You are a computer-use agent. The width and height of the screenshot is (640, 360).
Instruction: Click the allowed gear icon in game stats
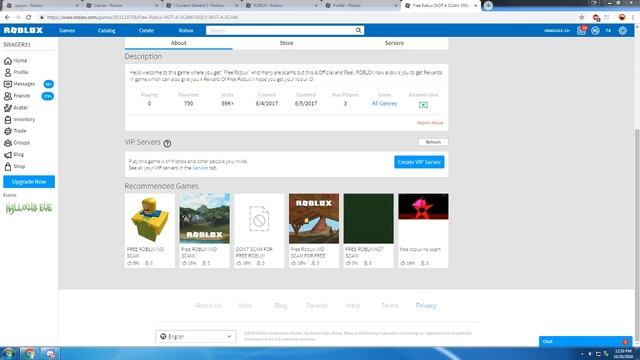[x=423, y=105]
